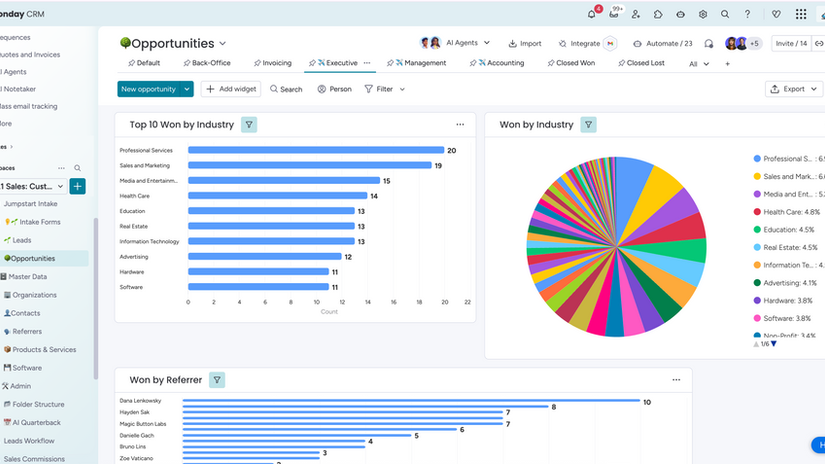The image size is (825, 464).
Task: Click the Search button in board toolbar
Action: [286, 89]
